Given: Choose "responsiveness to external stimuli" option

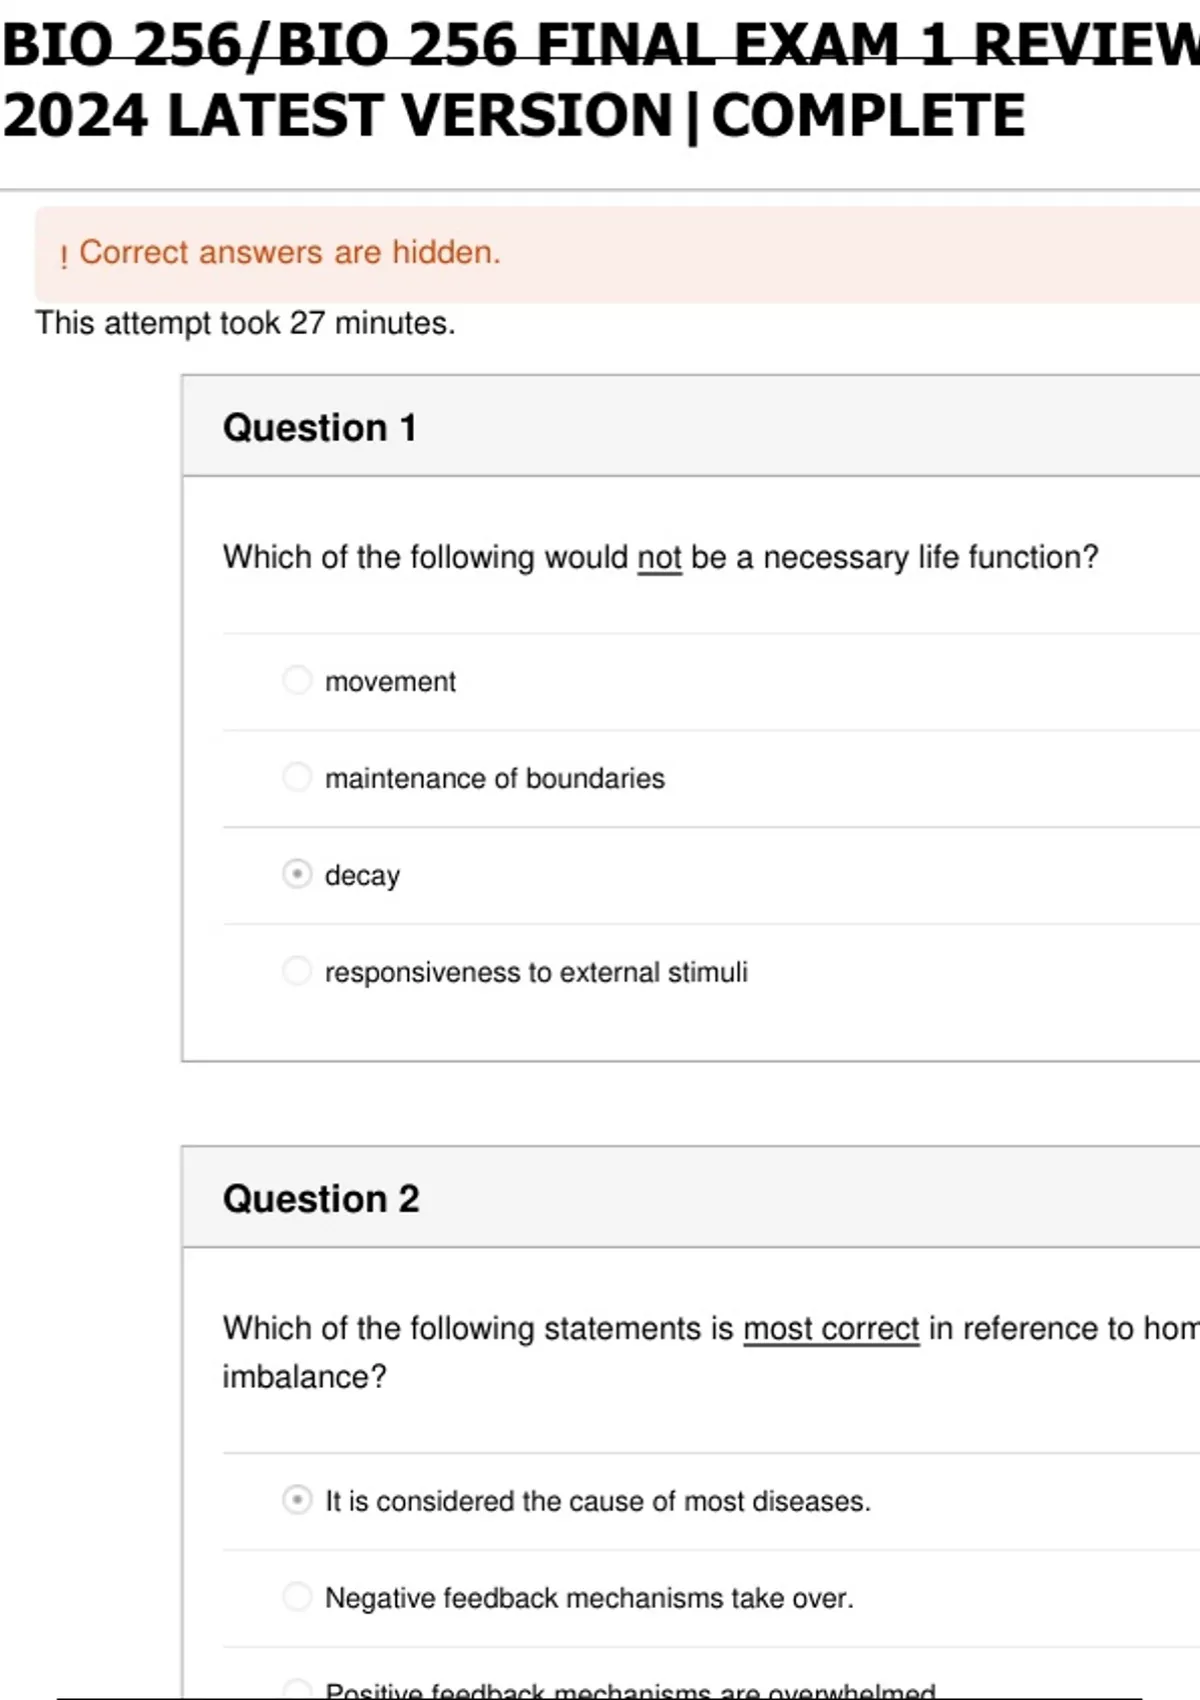Looking at the screenshot, I should [297, 970].
